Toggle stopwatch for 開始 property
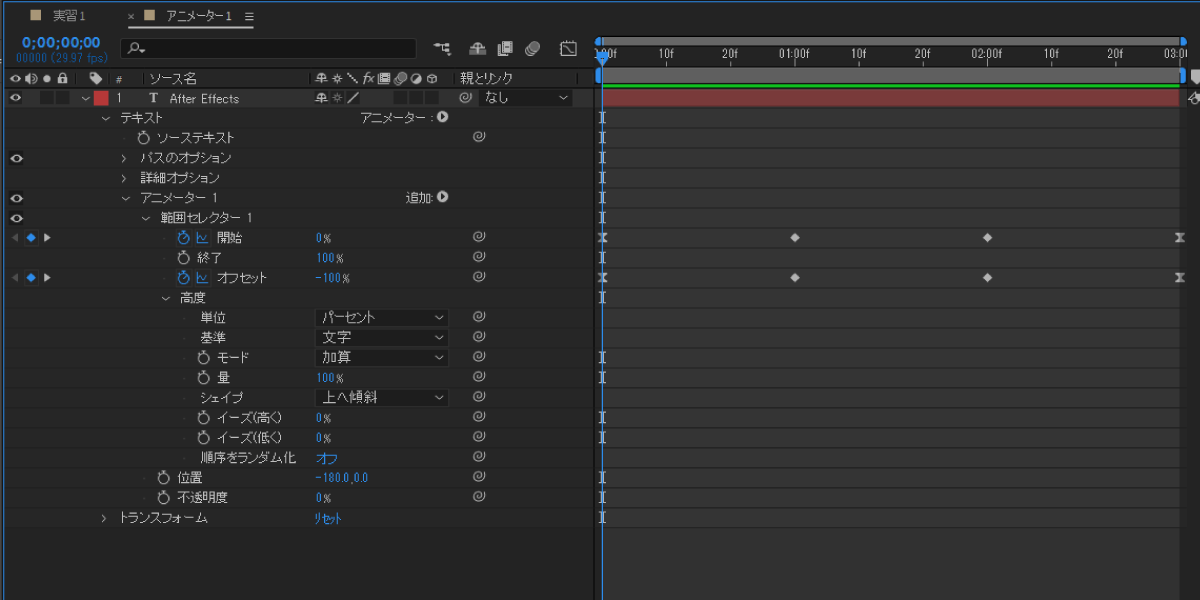The image size is (1200, 600). click(183, 238)
